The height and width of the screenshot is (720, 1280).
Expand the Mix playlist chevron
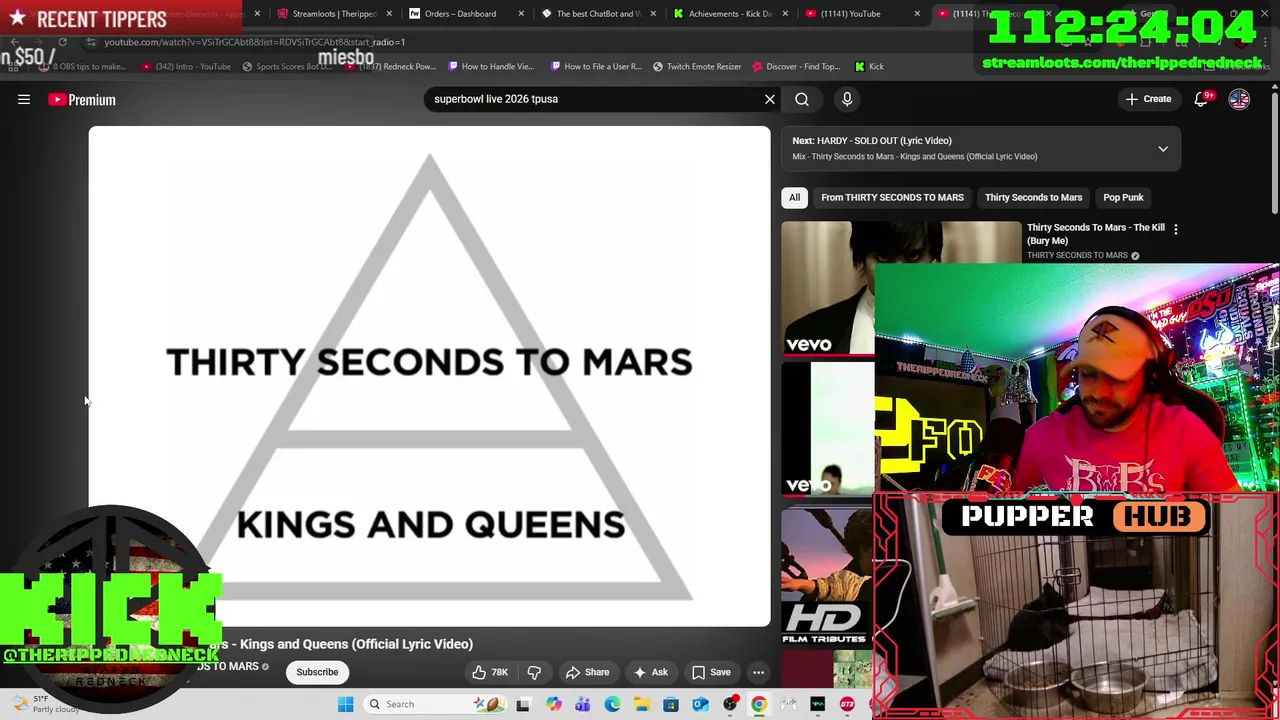1163,149
